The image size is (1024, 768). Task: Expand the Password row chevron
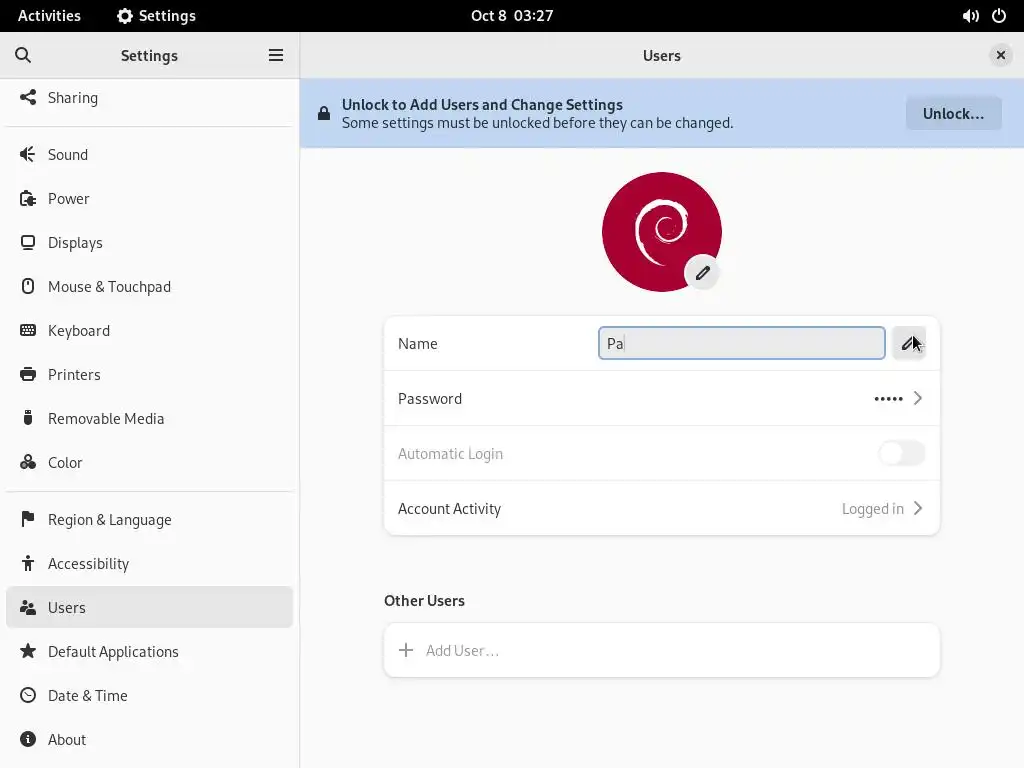[918, 398]
